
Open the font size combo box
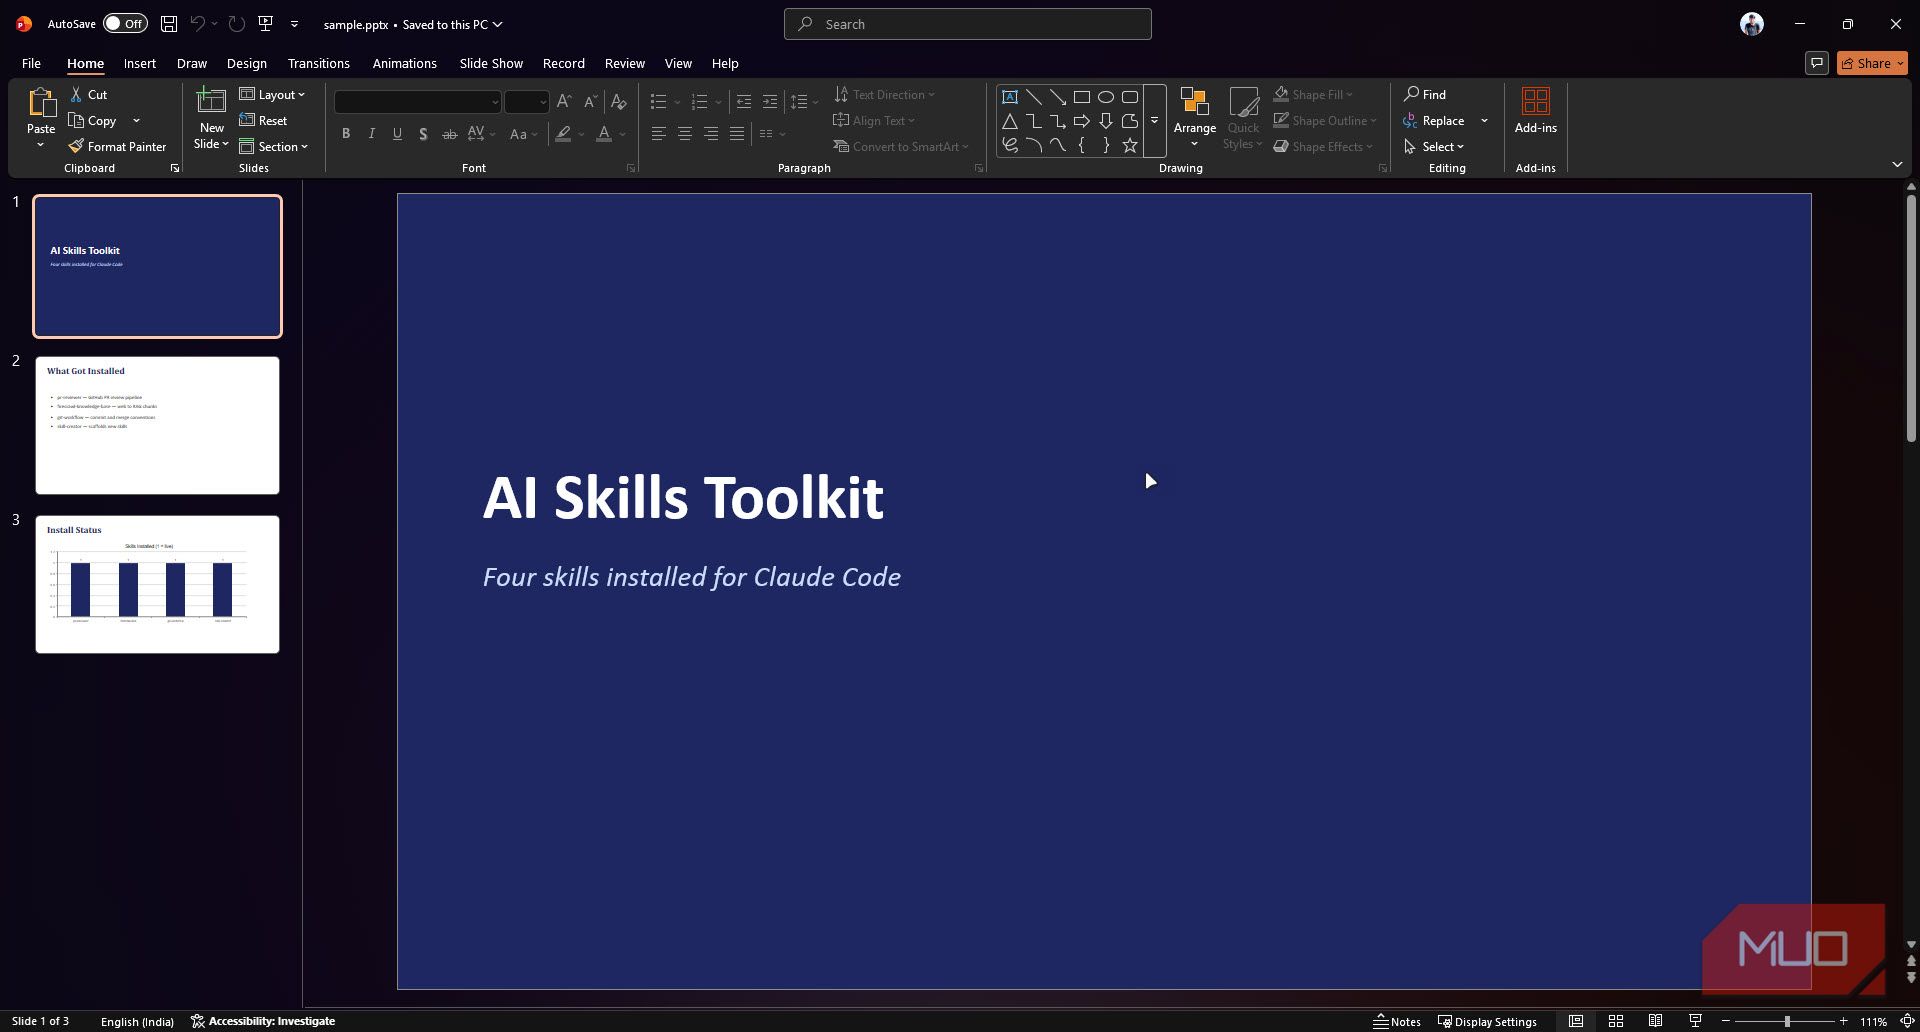pos(527,101)
